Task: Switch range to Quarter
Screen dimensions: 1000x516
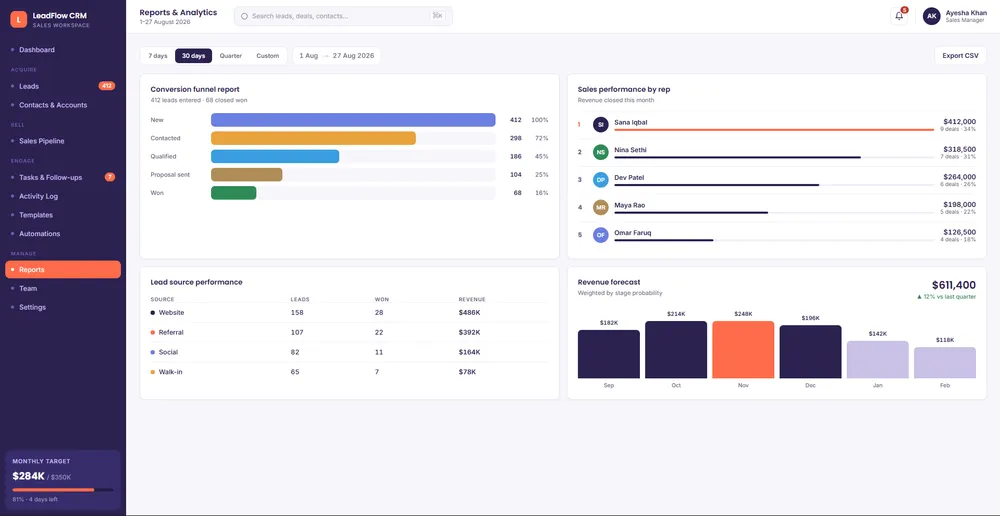Action: [x=231, y=56]
